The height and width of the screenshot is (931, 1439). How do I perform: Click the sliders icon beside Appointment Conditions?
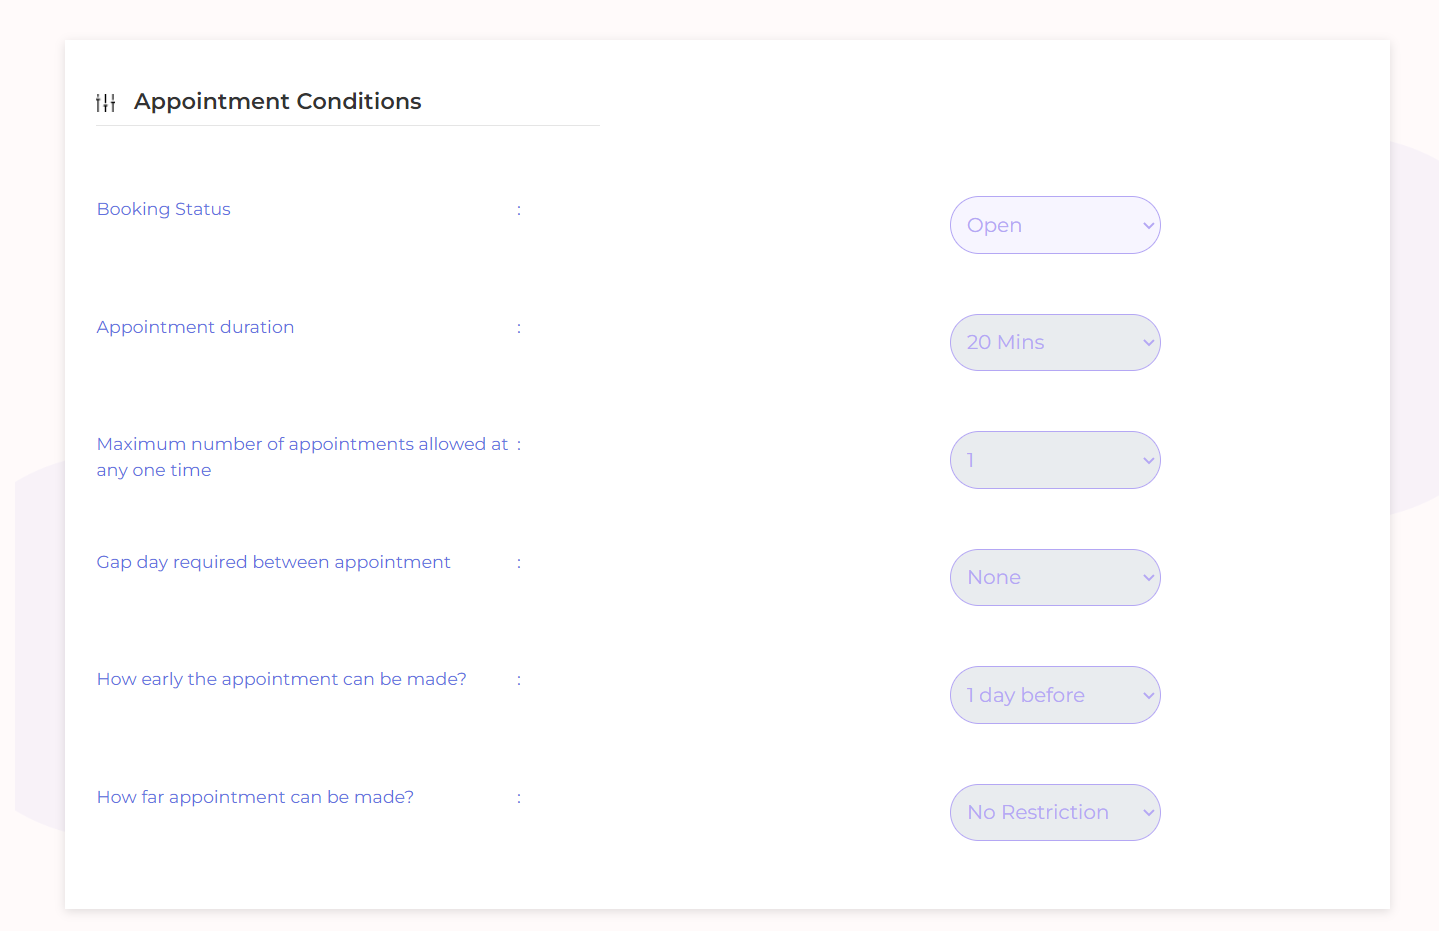coord(106,102)
